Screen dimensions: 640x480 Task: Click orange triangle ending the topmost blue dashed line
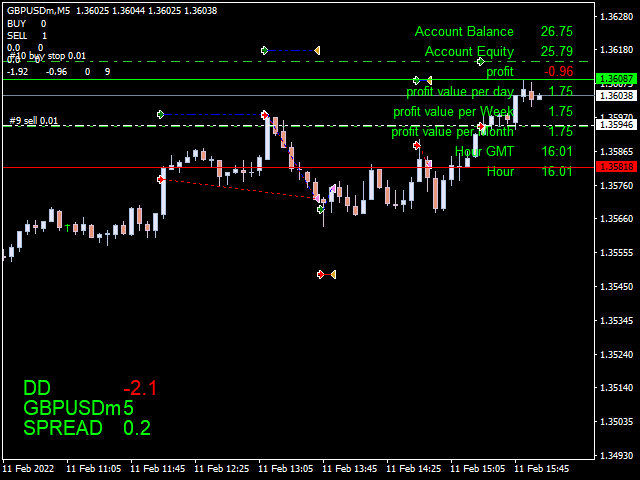click(x=317, y=51)
